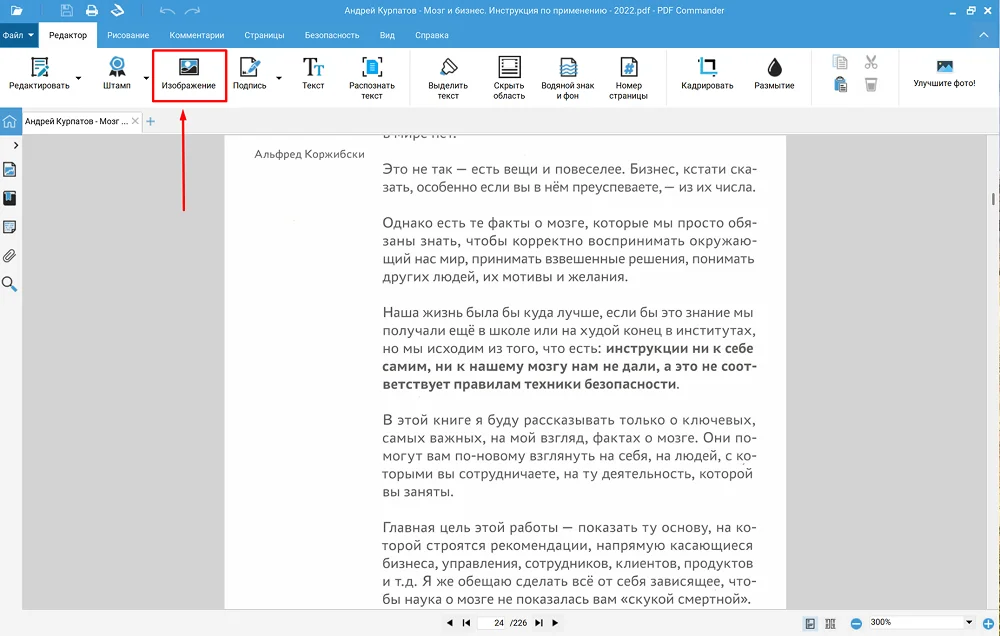Click the Скрыть область tool
1000x636 pixels.
pyautogui.click(x=509, y=78)
